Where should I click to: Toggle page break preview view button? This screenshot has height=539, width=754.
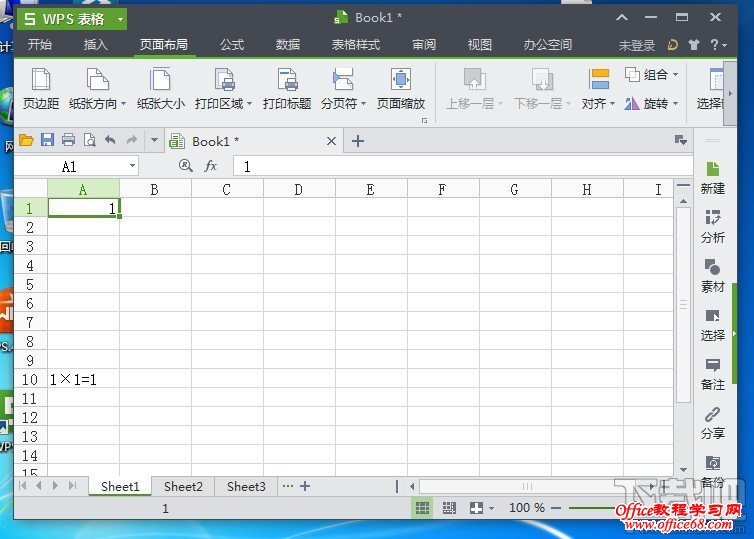click(449, 508)
